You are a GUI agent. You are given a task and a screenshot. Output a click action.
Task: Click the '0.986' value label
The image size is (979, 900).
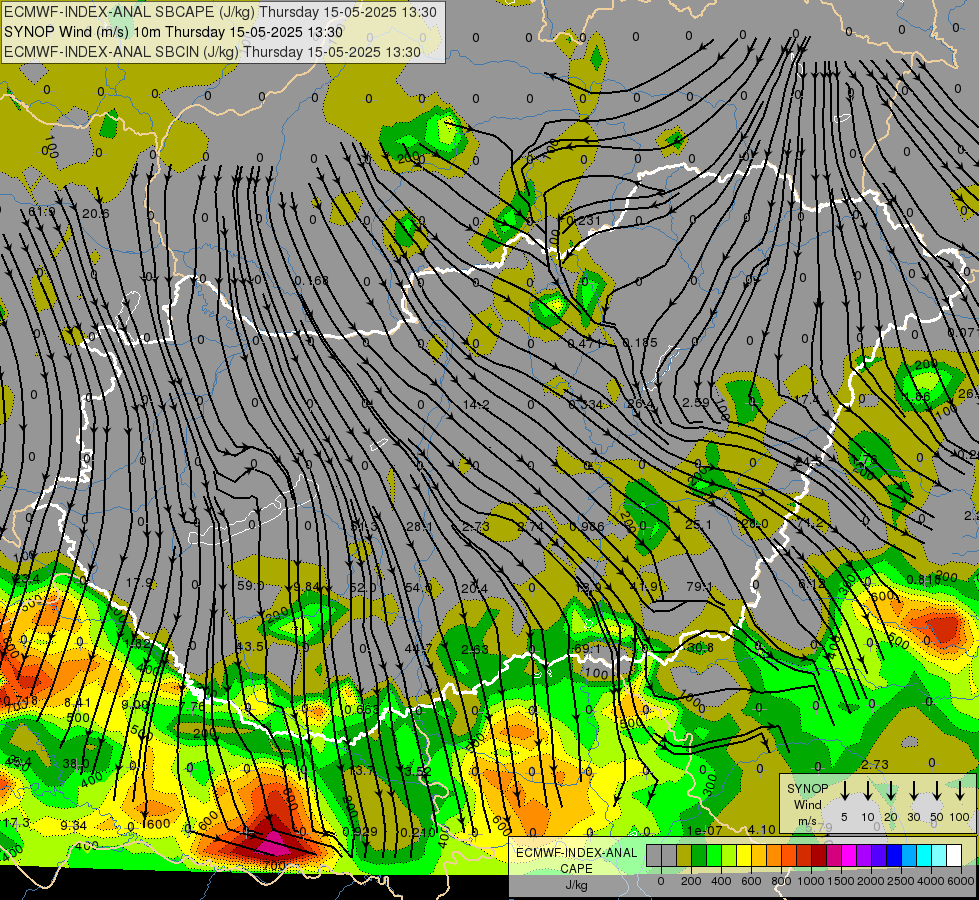click(587, 527)
